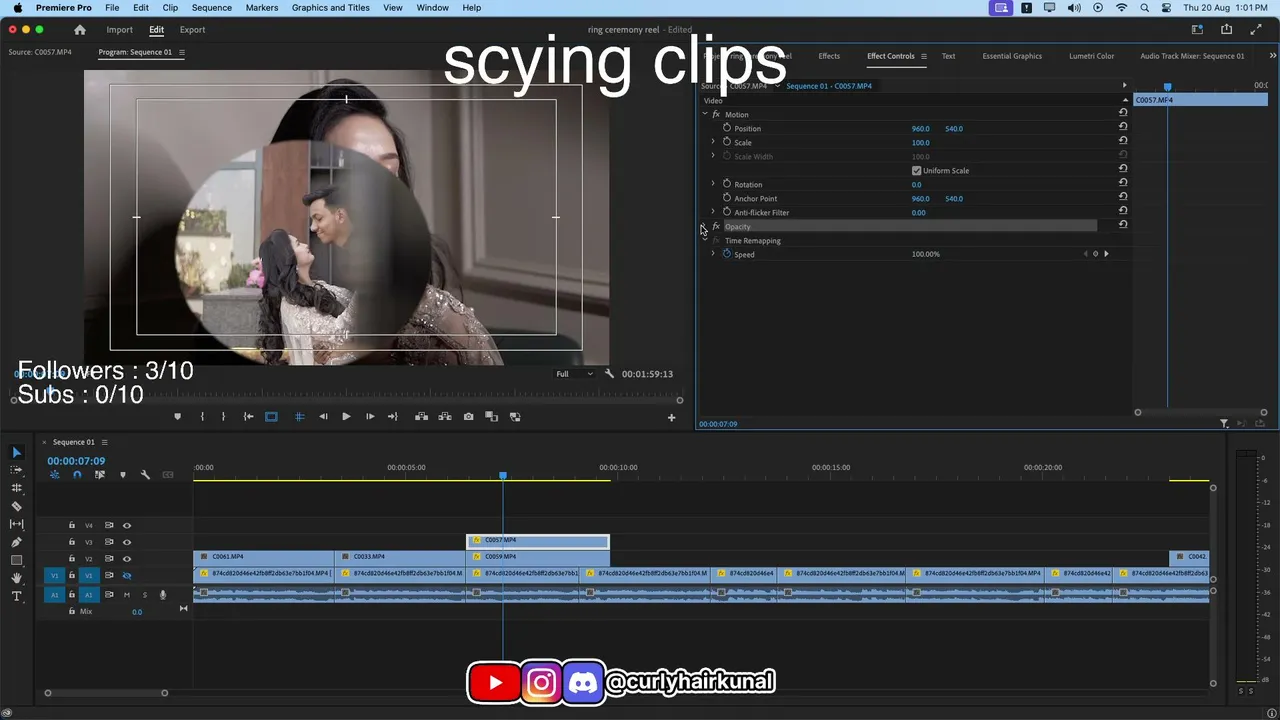Open the Markers menu
This screenshot has width=1280, height=720.
pos(262,8)
